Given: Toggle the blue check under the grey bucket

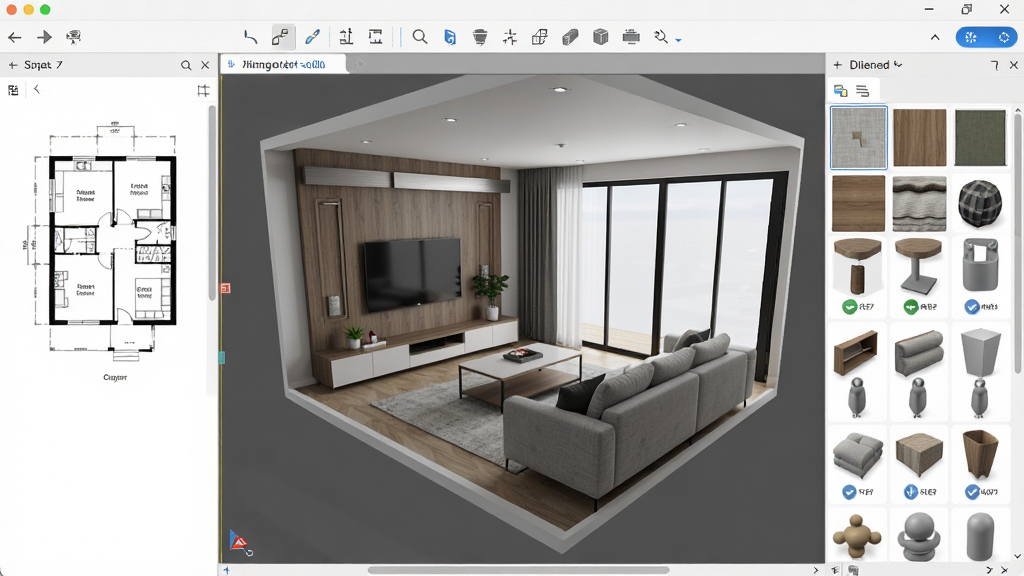Looking at the screenshot, I should pos(972,306).
